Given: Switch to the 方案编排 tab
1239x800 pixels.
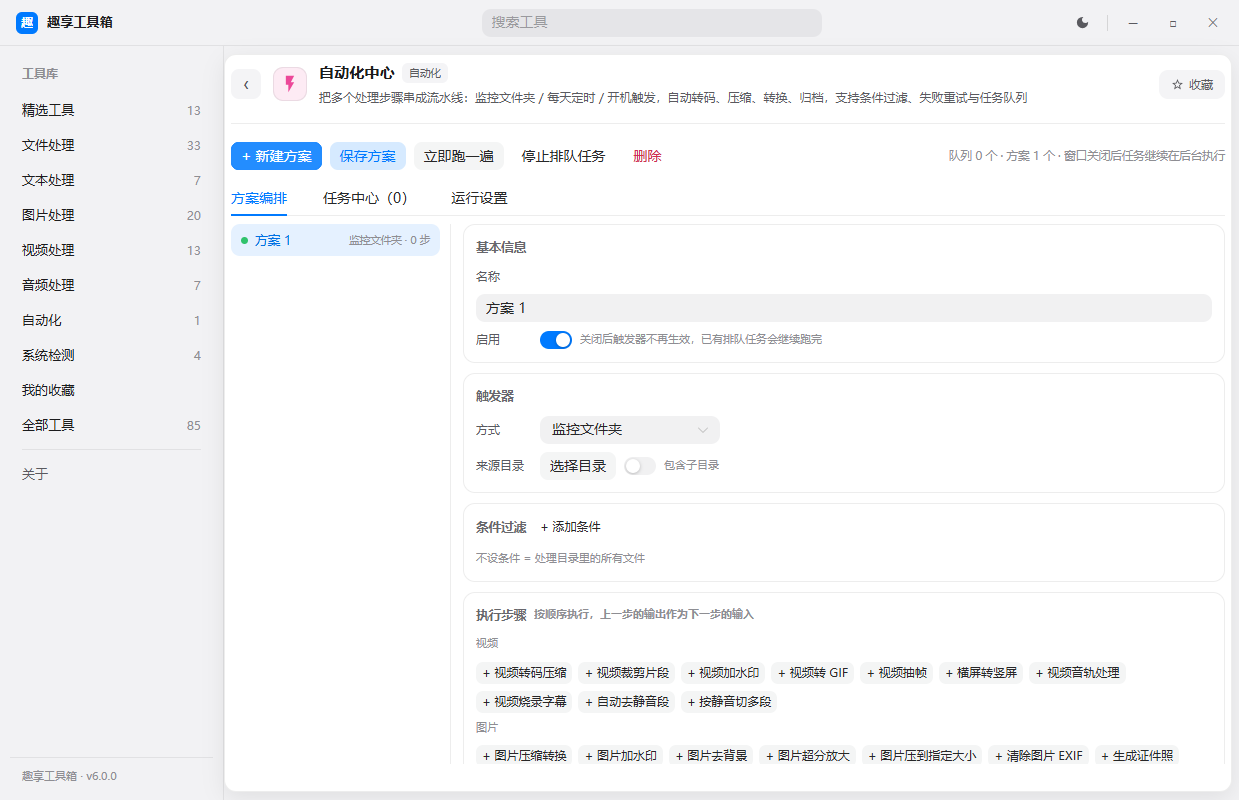Looking at the screenshot, I should [x=259, y=198].
